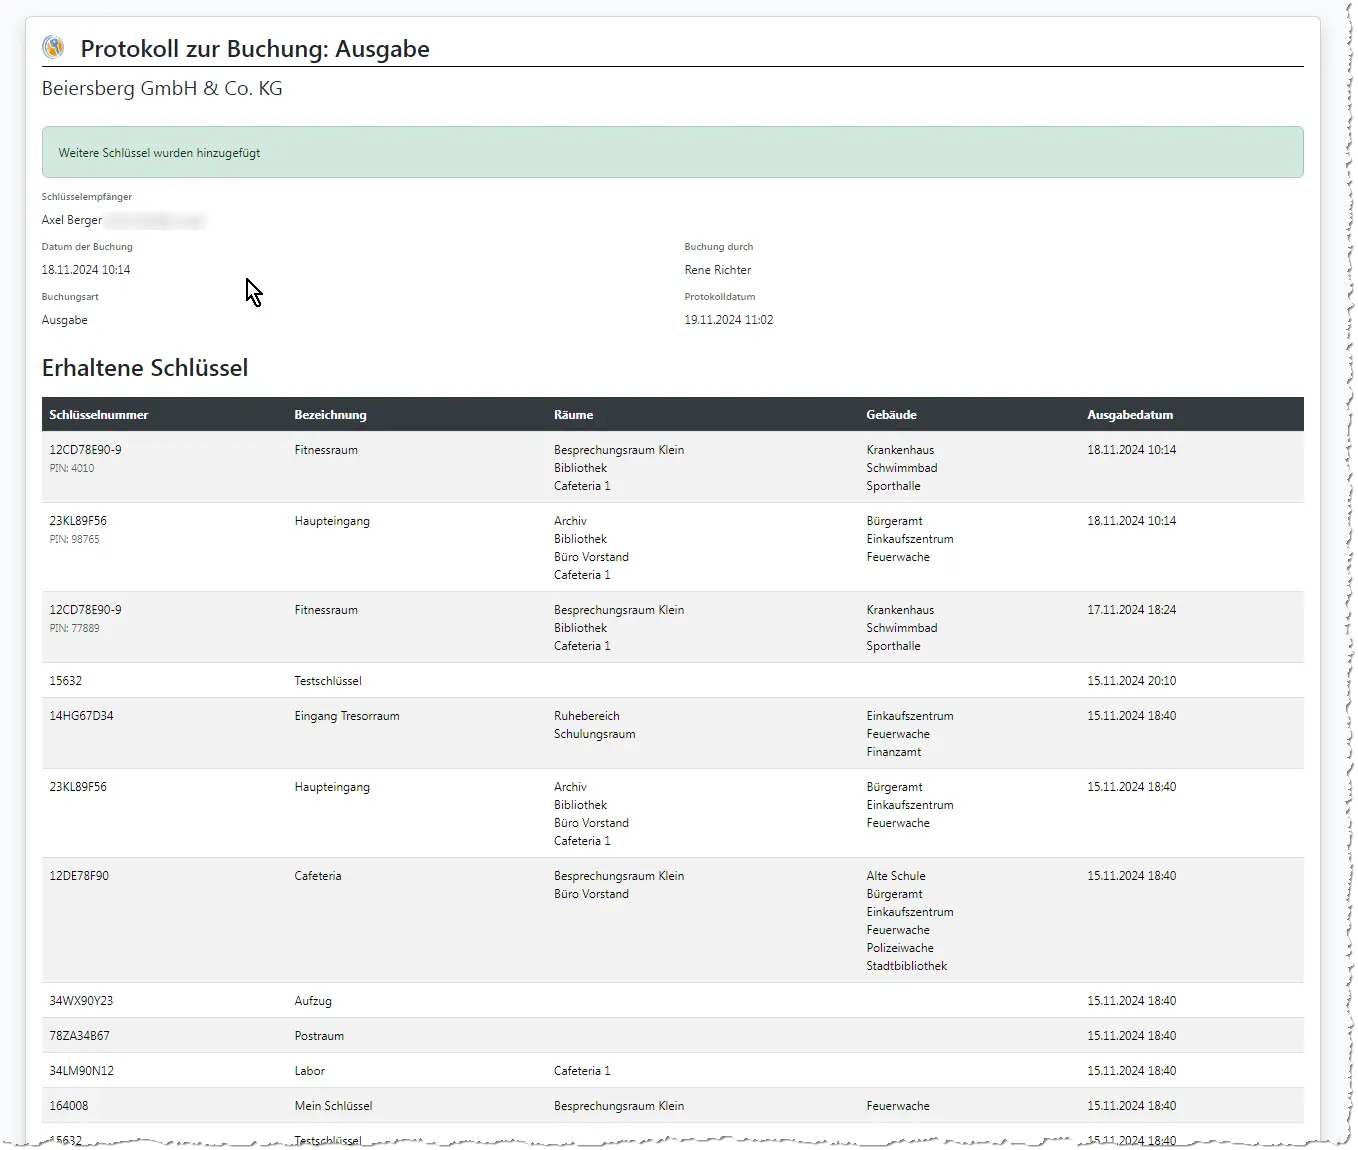The height and width of the screenshot is (1150, 1358).
Task: Select the PIN: 98765 label
Action: 75,539
